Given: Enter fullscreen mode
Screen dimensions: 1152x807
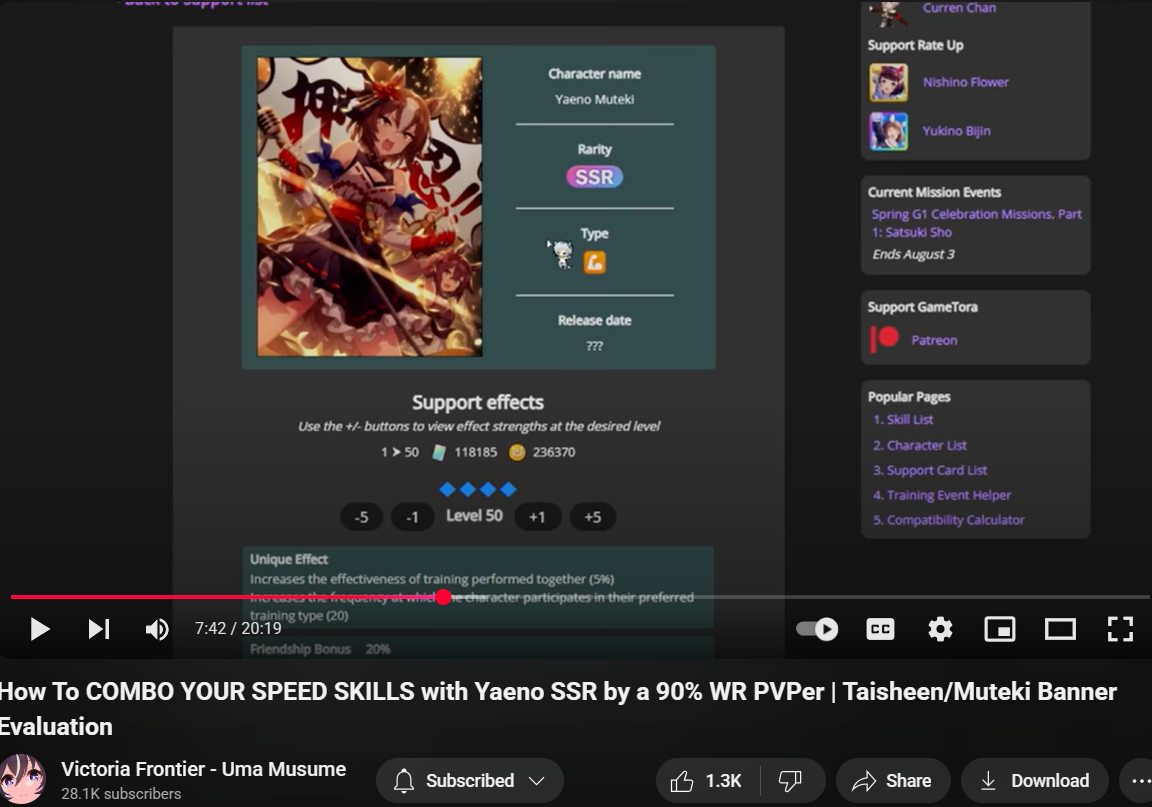Looking at the screenshot, I should 1120,629.
